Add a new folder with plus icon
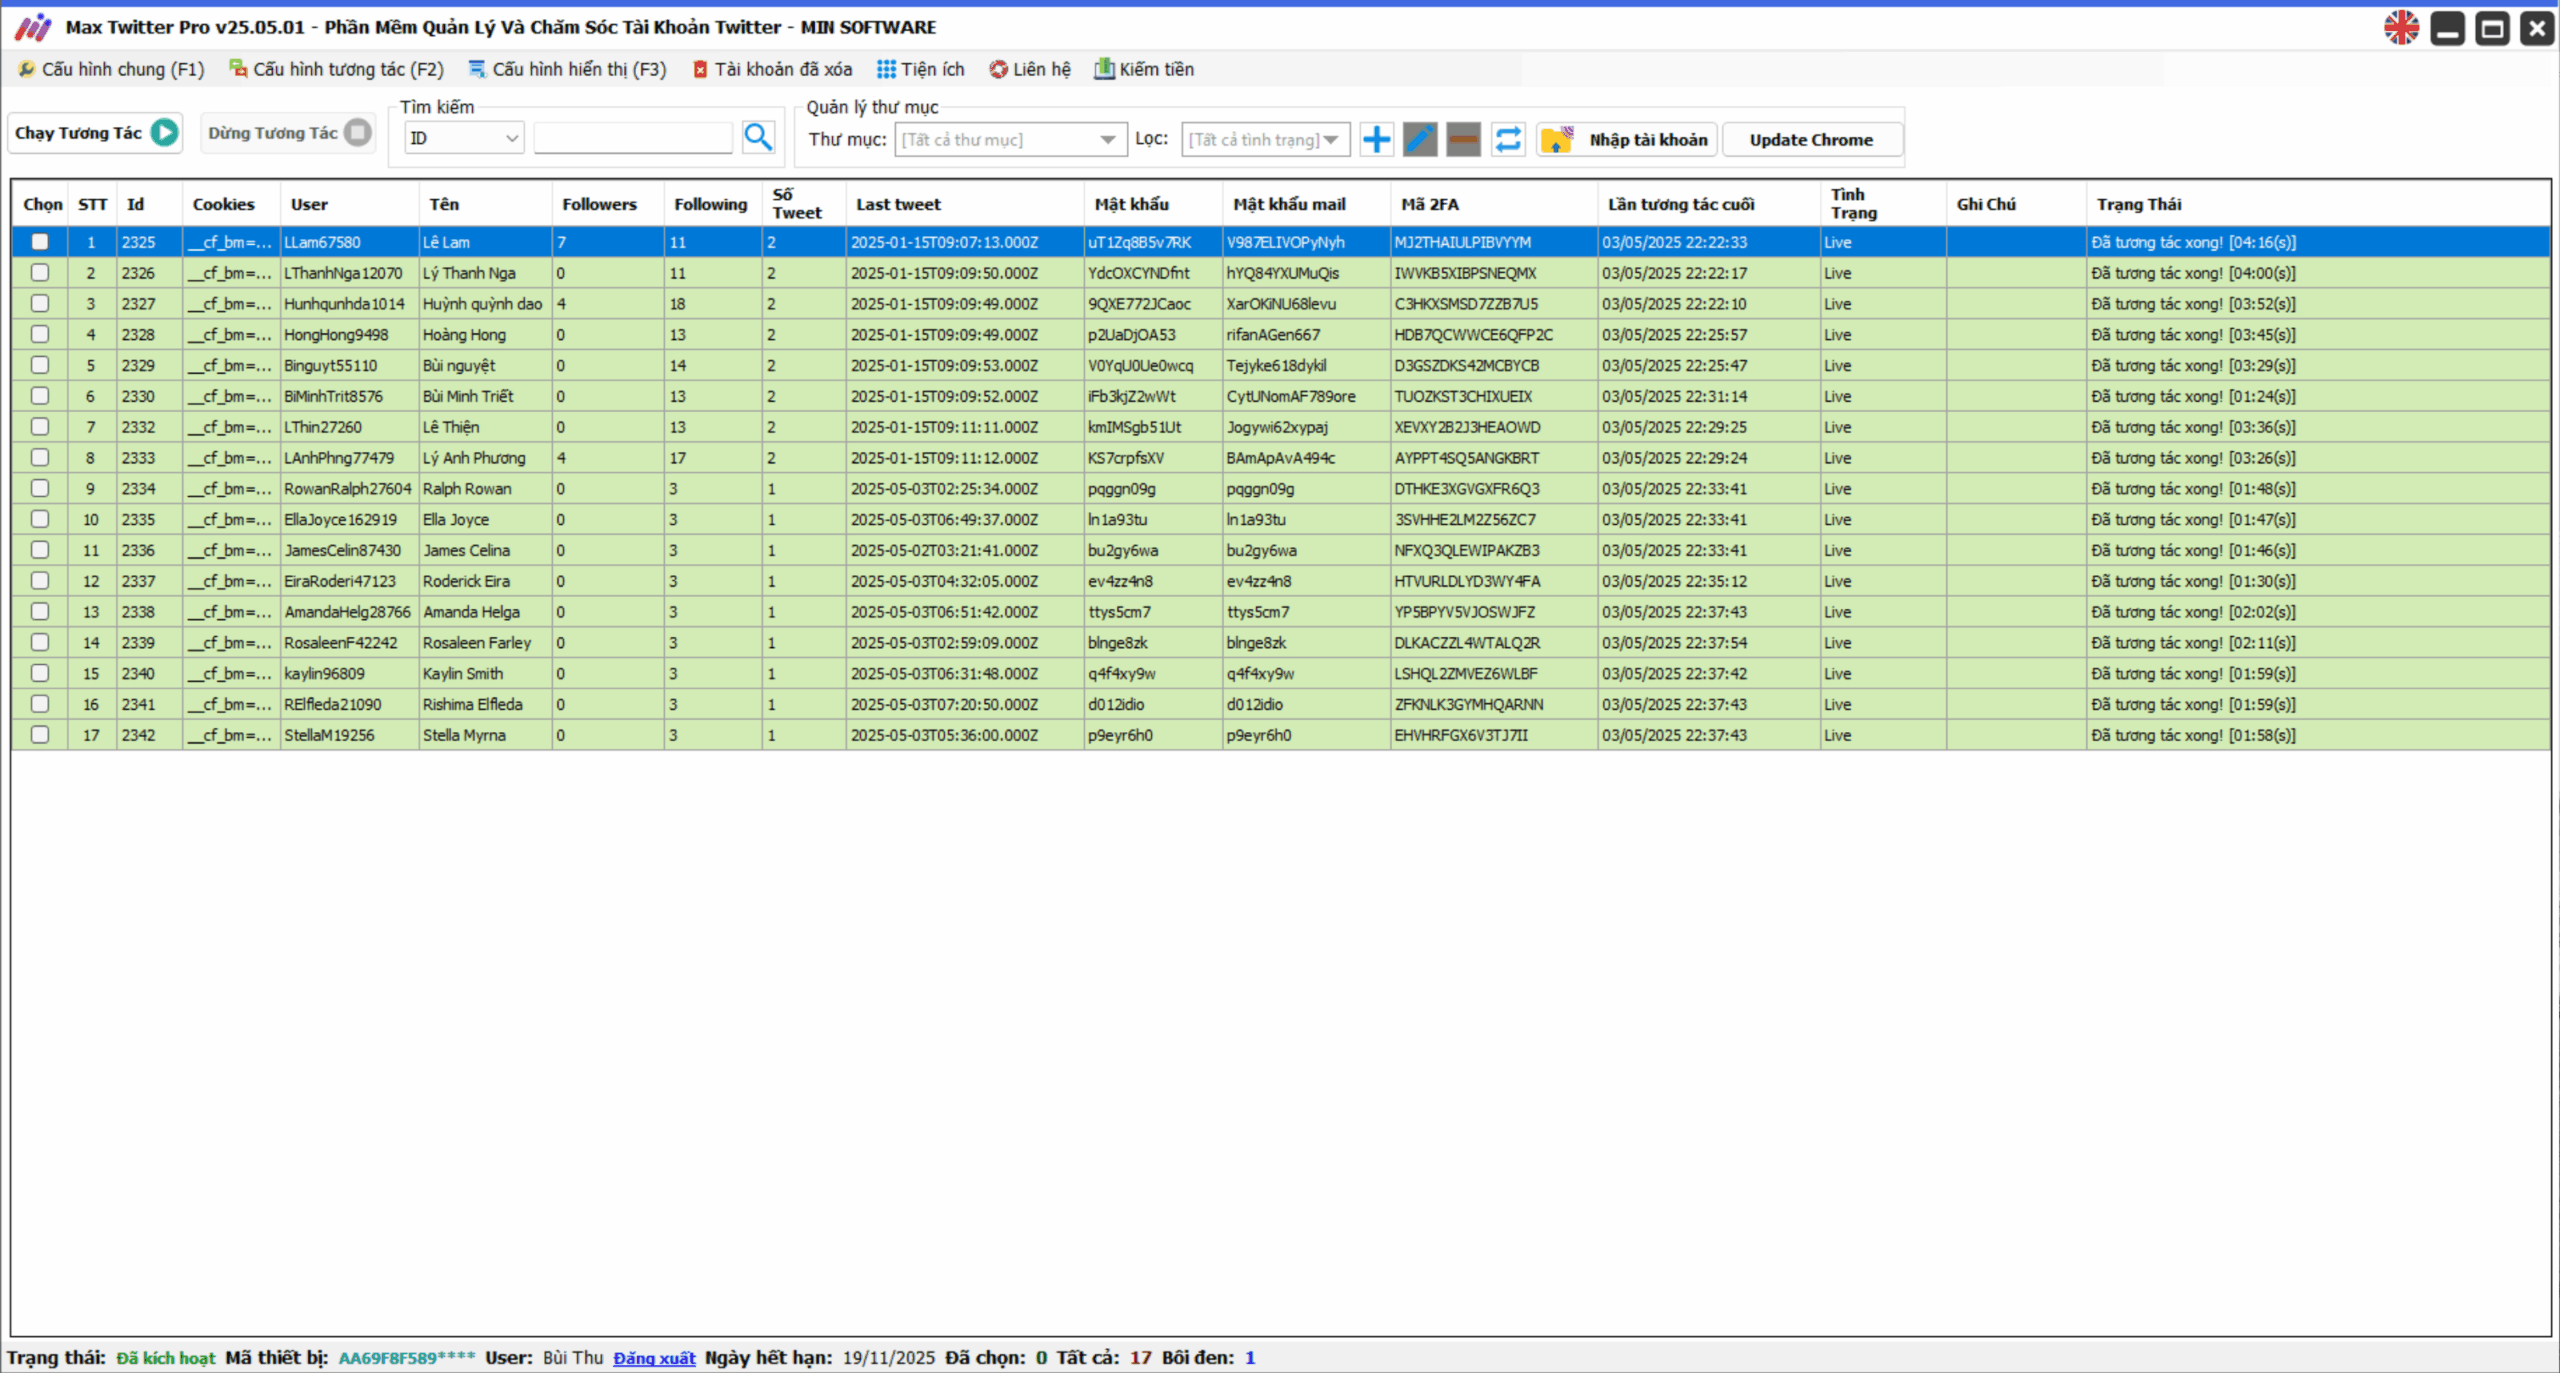The width and height of the screenshot is (2560, 1373). tap(1377, 139)
